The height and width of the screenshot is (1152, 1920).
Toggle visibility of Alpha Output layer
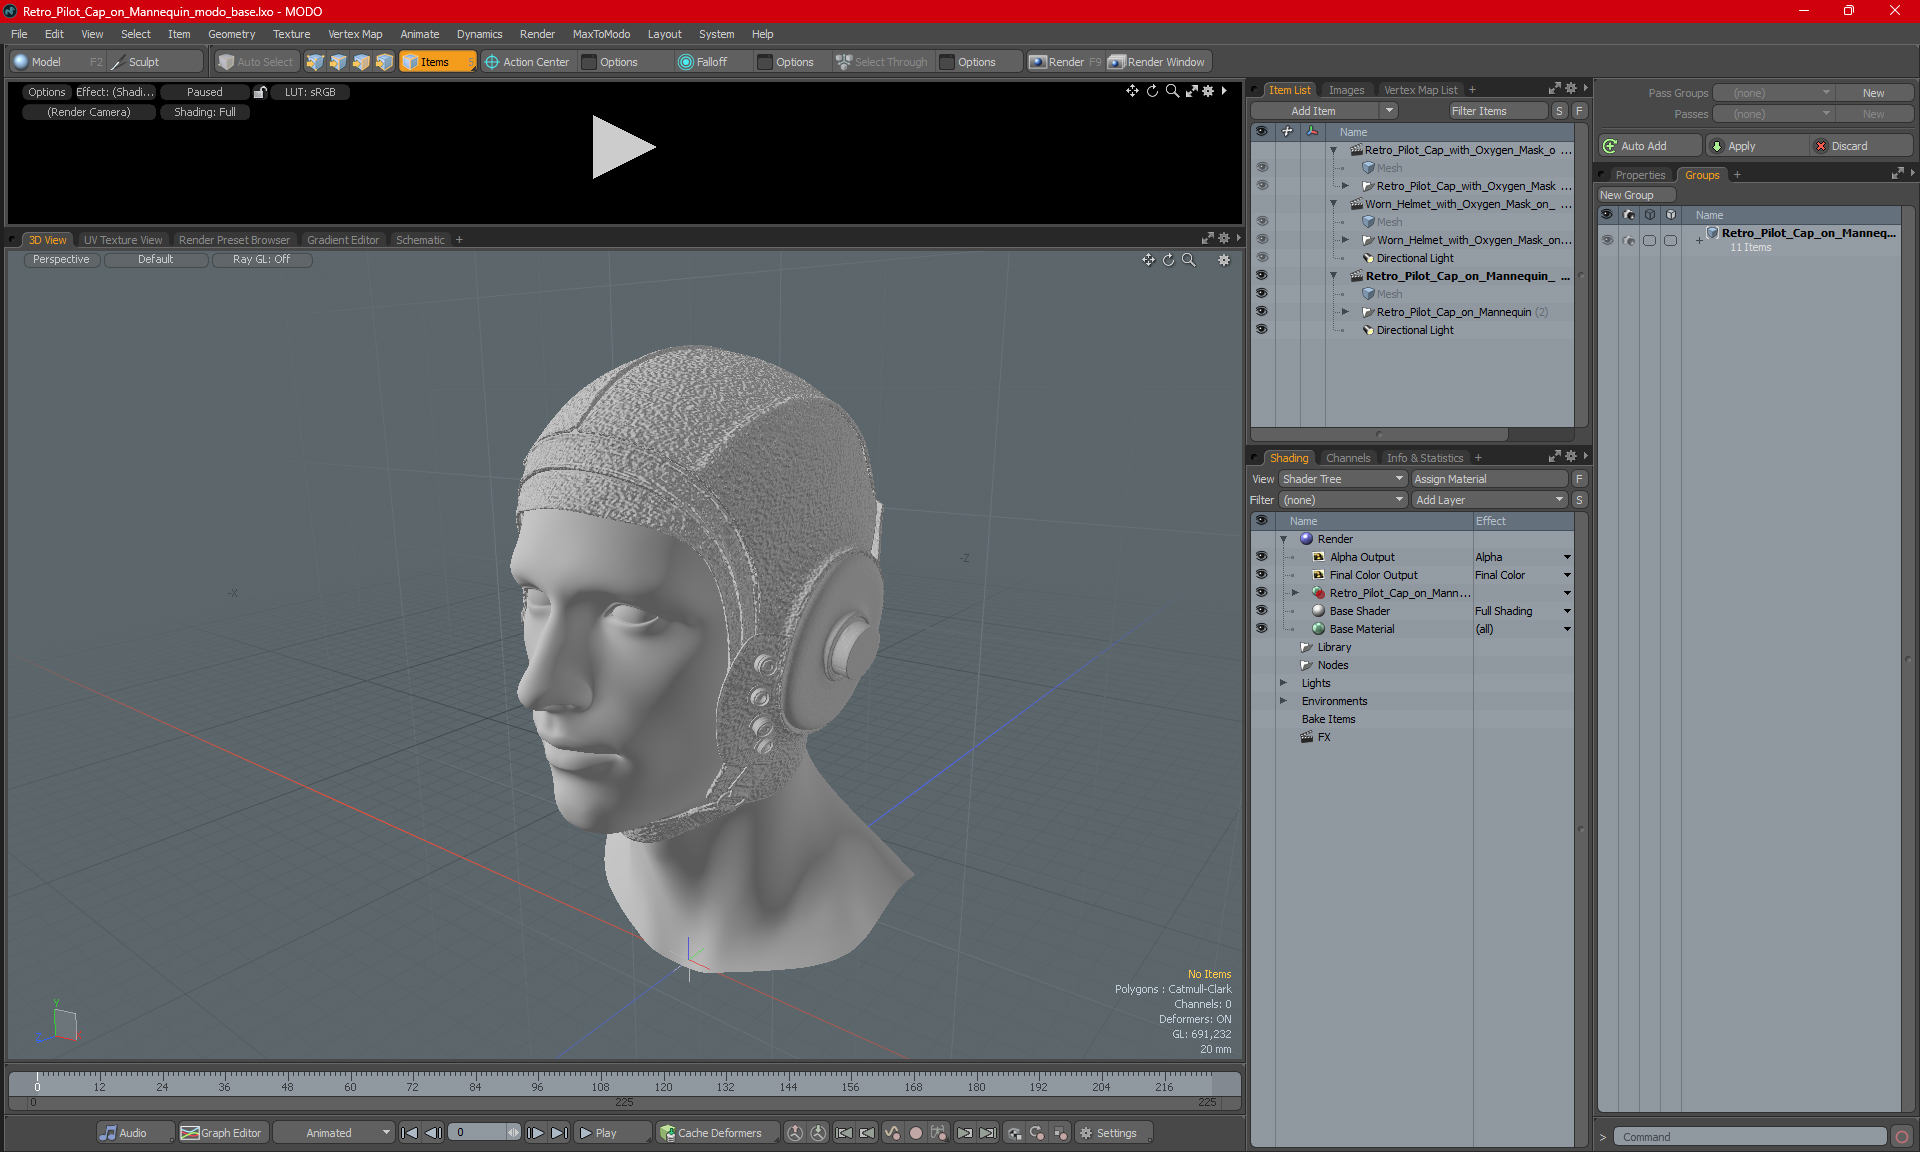1262,557
